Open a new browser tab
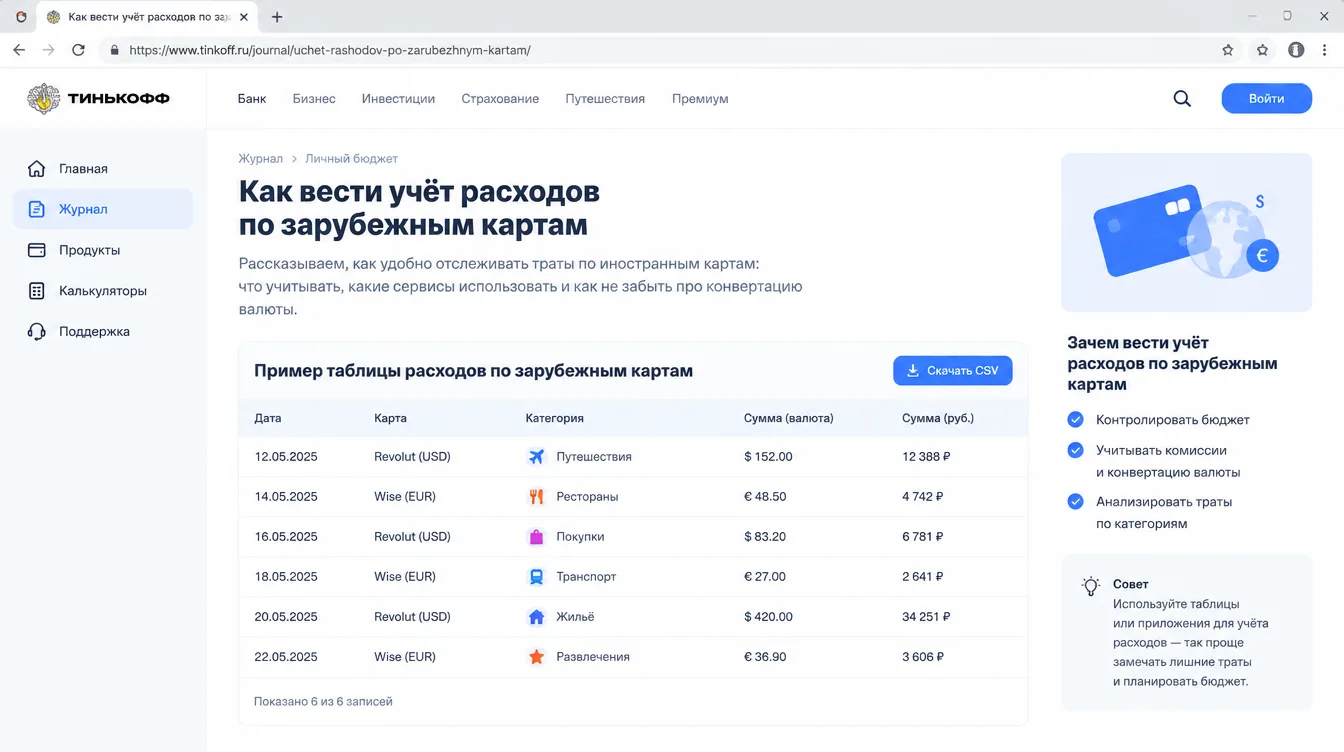 [277, 17]
